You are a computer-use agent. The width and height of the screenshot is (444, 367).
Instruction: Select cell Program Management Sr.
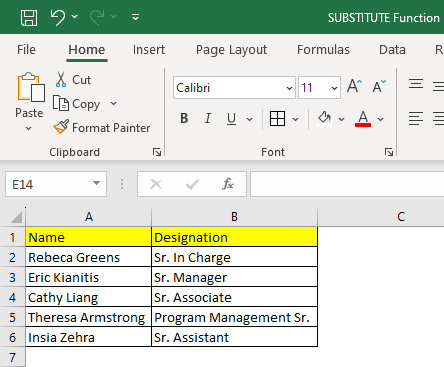tap(234, 317)
